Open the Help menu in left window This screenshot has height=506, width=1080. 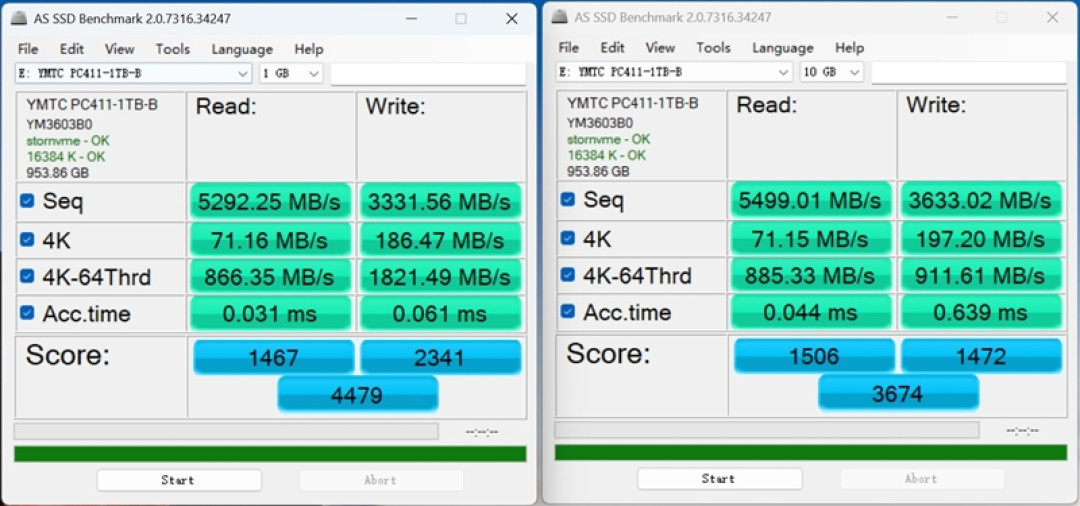pos(309,49)
